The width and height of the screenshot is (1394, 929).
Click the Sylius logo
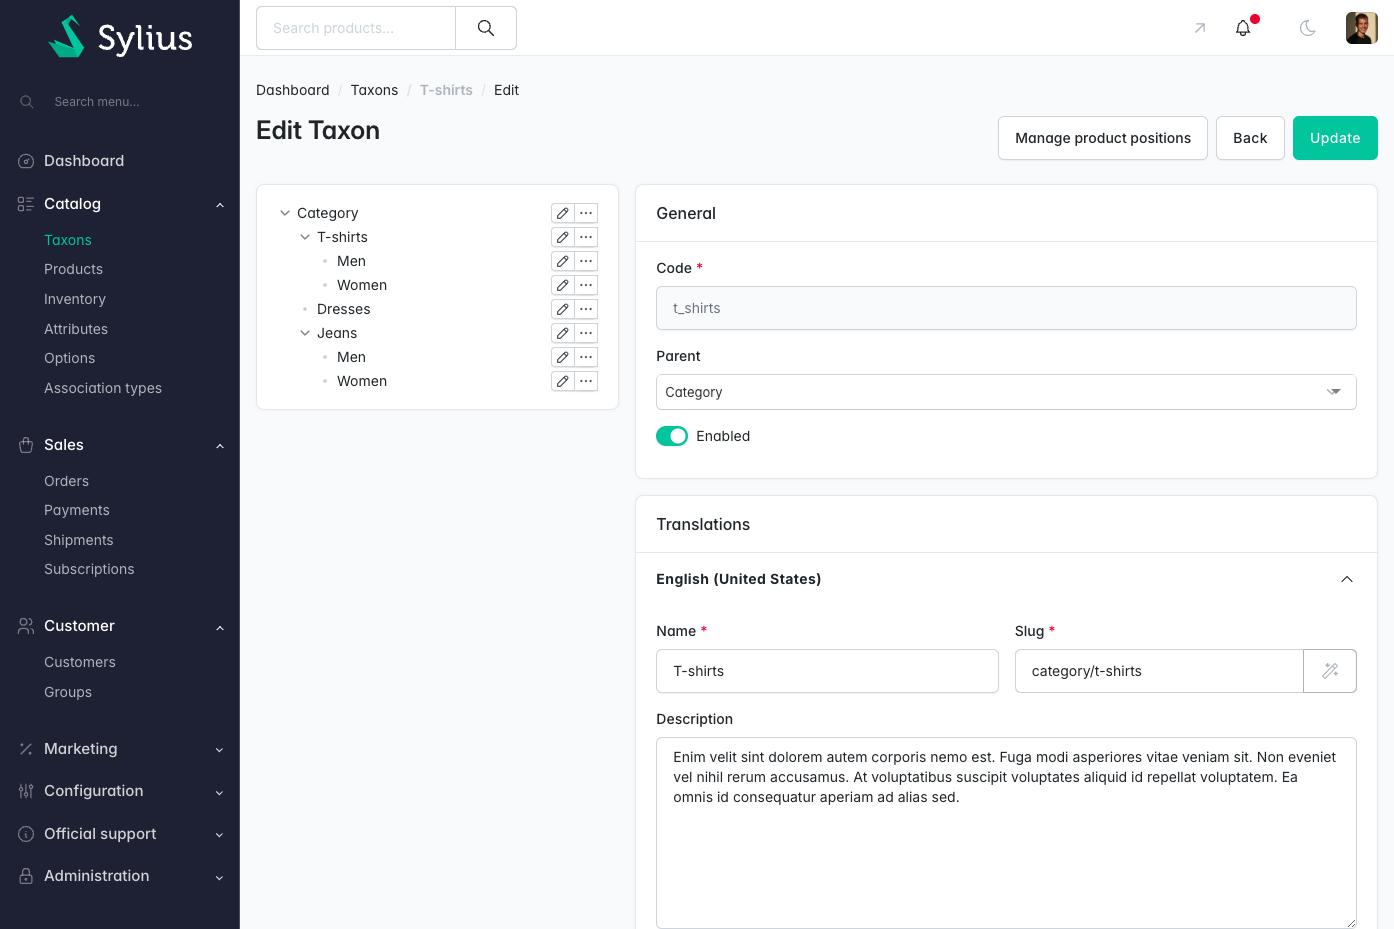(x=120, y=37)
